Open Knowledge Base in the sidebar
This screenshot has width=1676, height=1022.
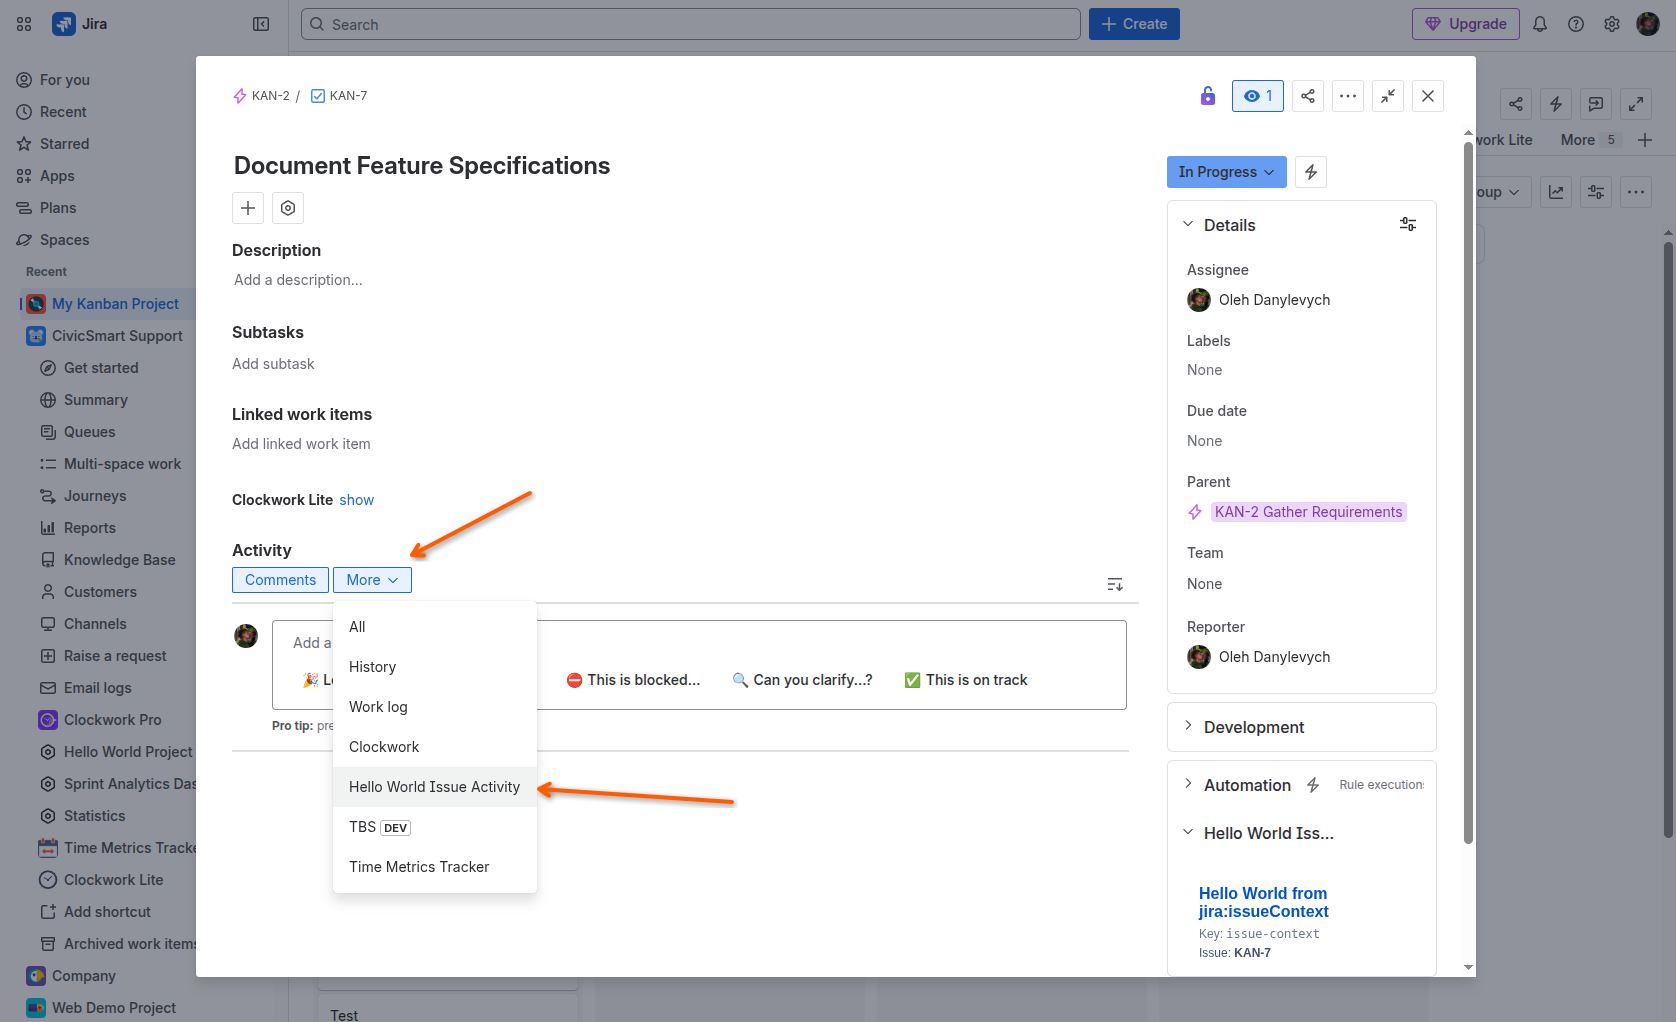(119, 560)
